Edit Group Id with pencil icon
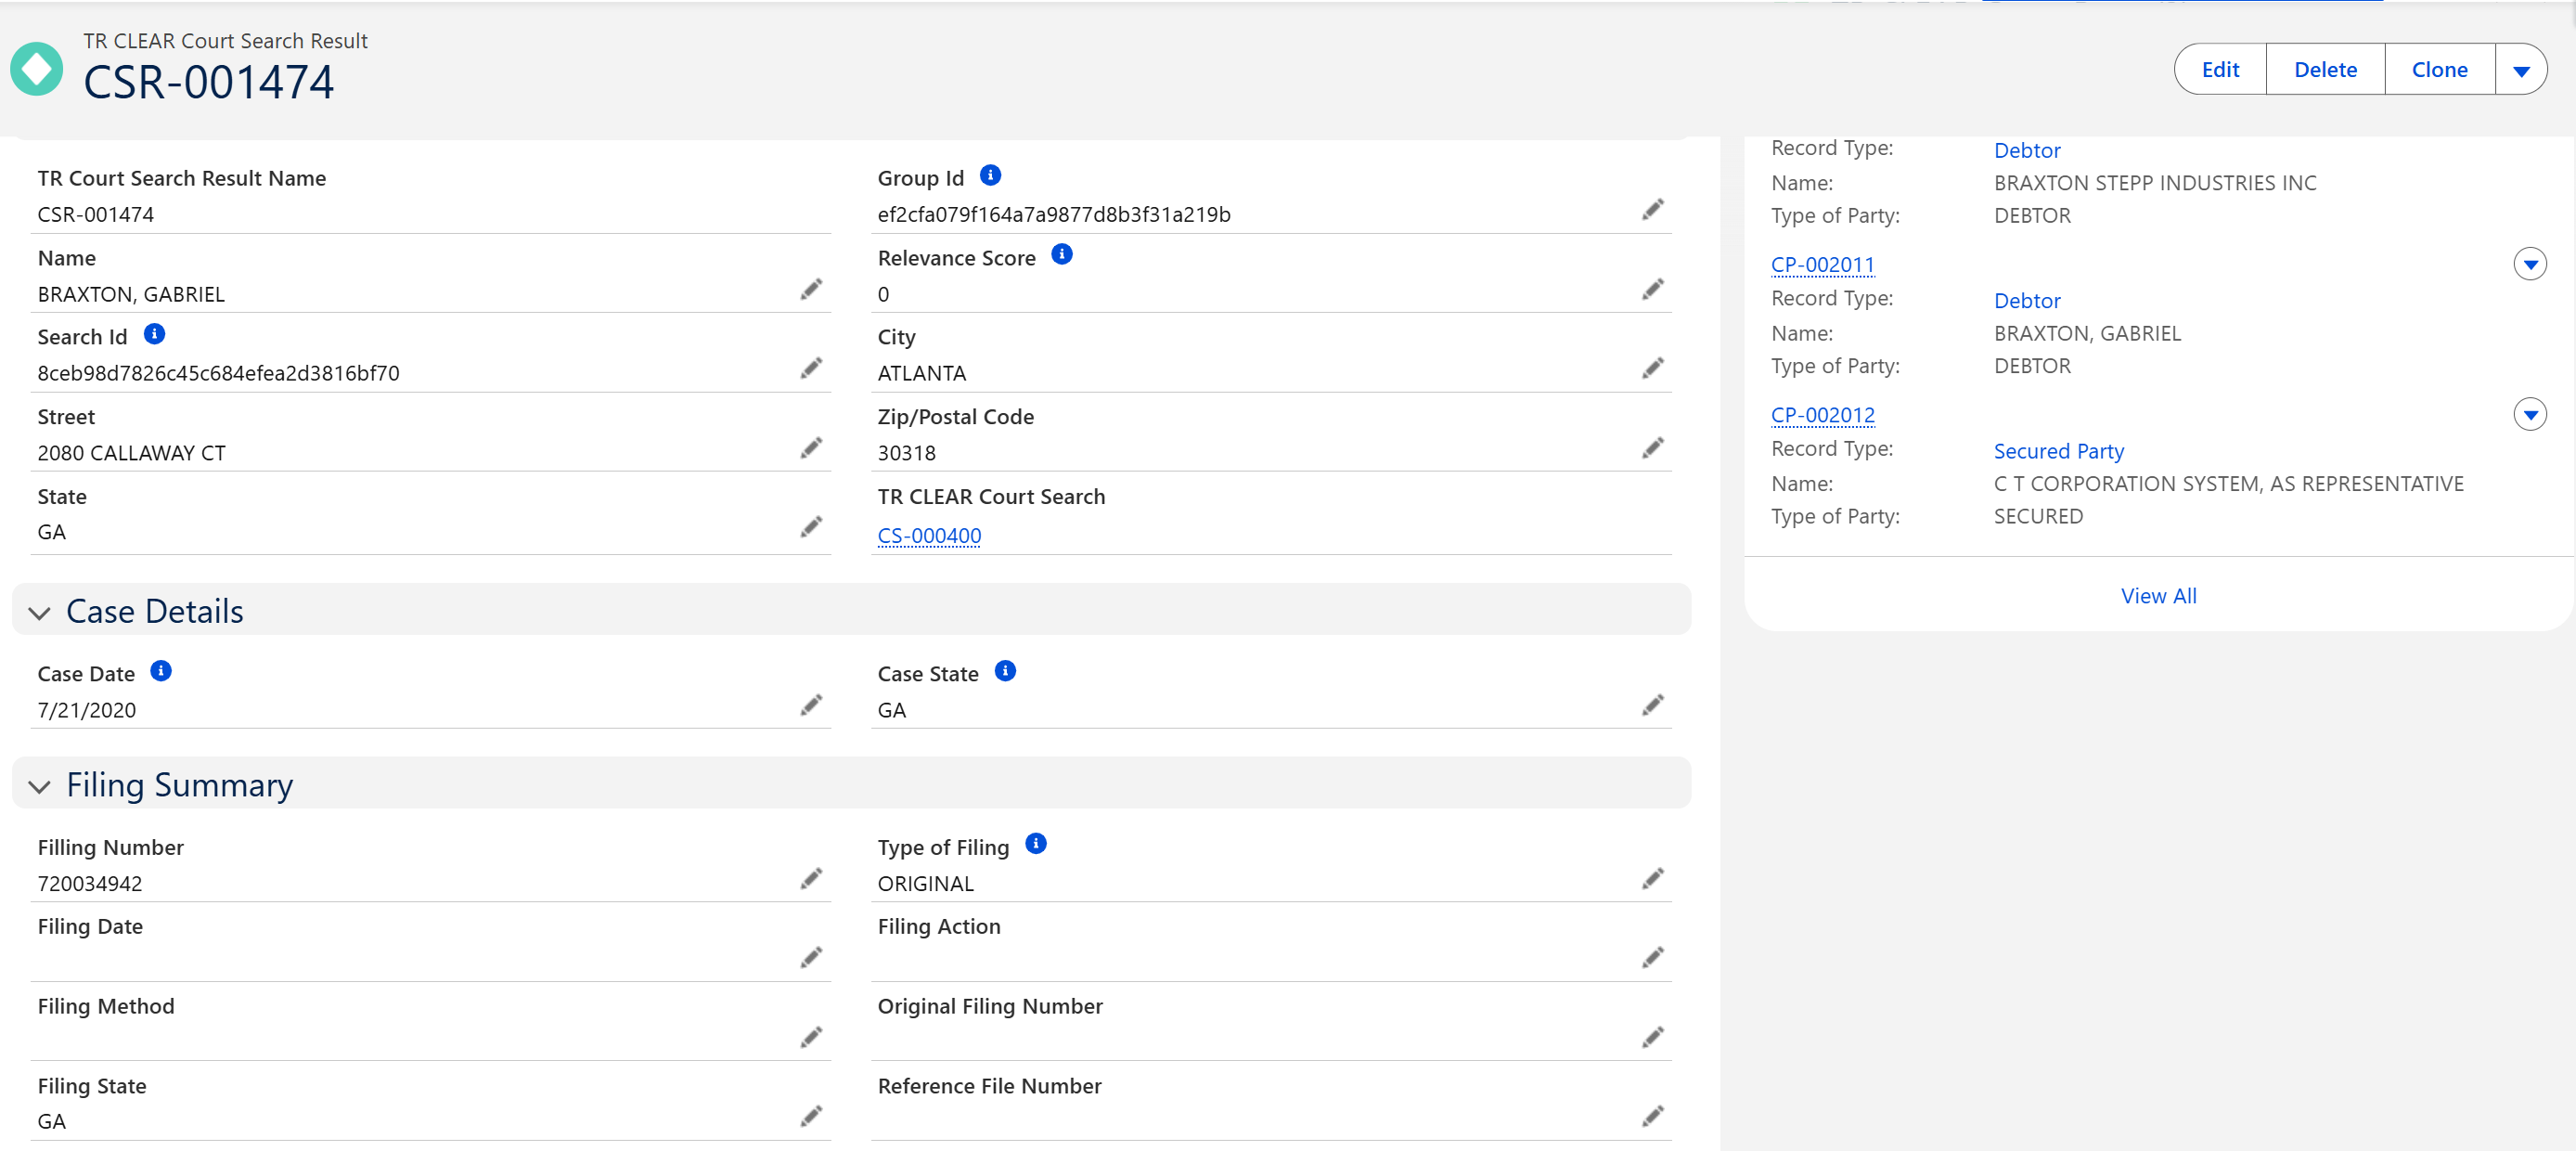 pos(1652,209)
